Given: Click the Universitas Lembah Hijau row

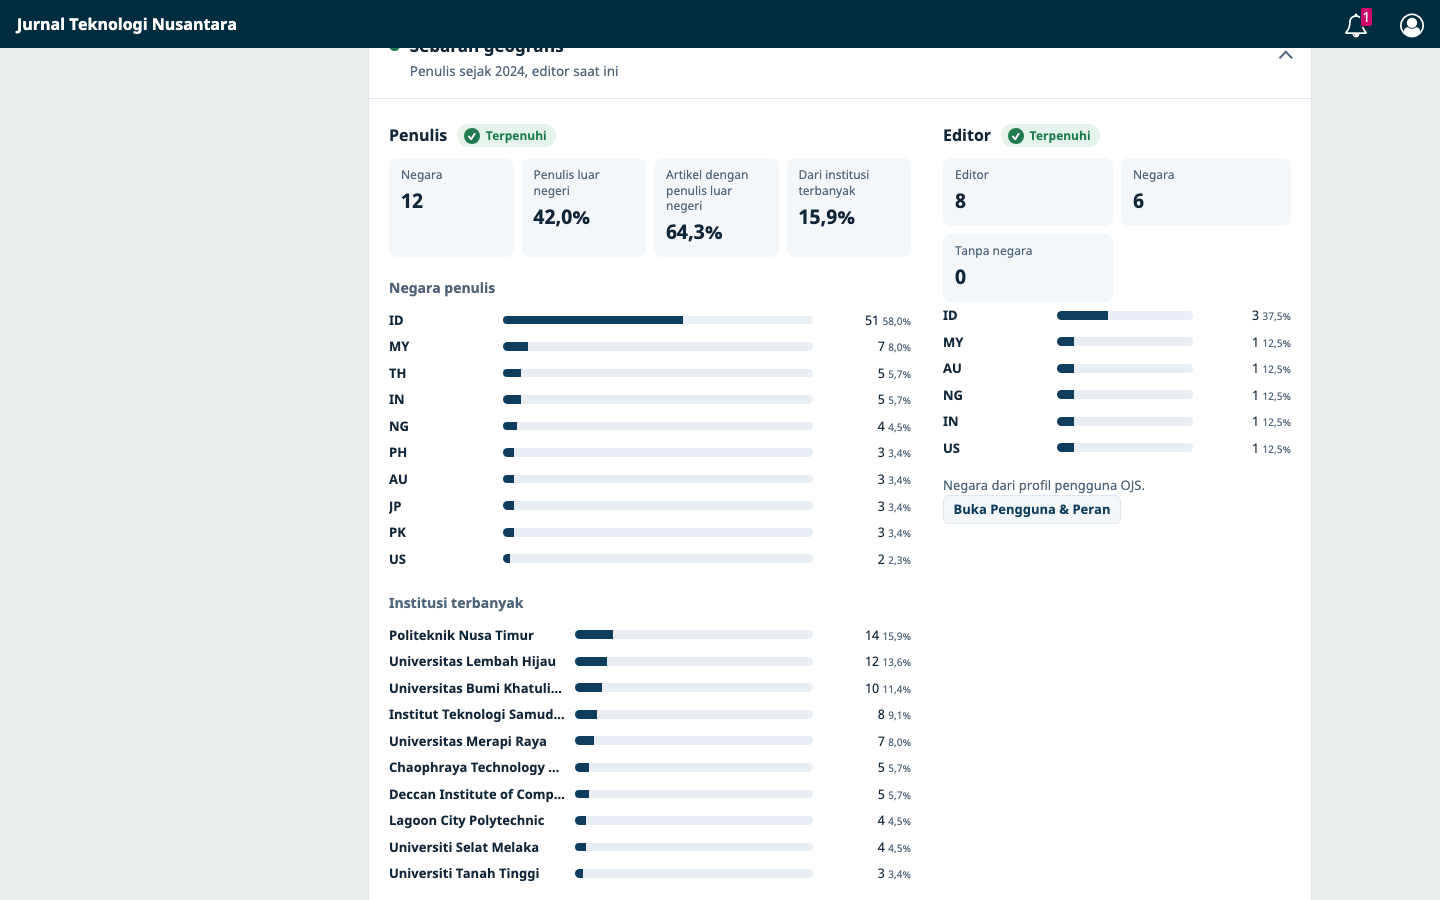Looking at the screenshot, I should (x=650, y=662).
